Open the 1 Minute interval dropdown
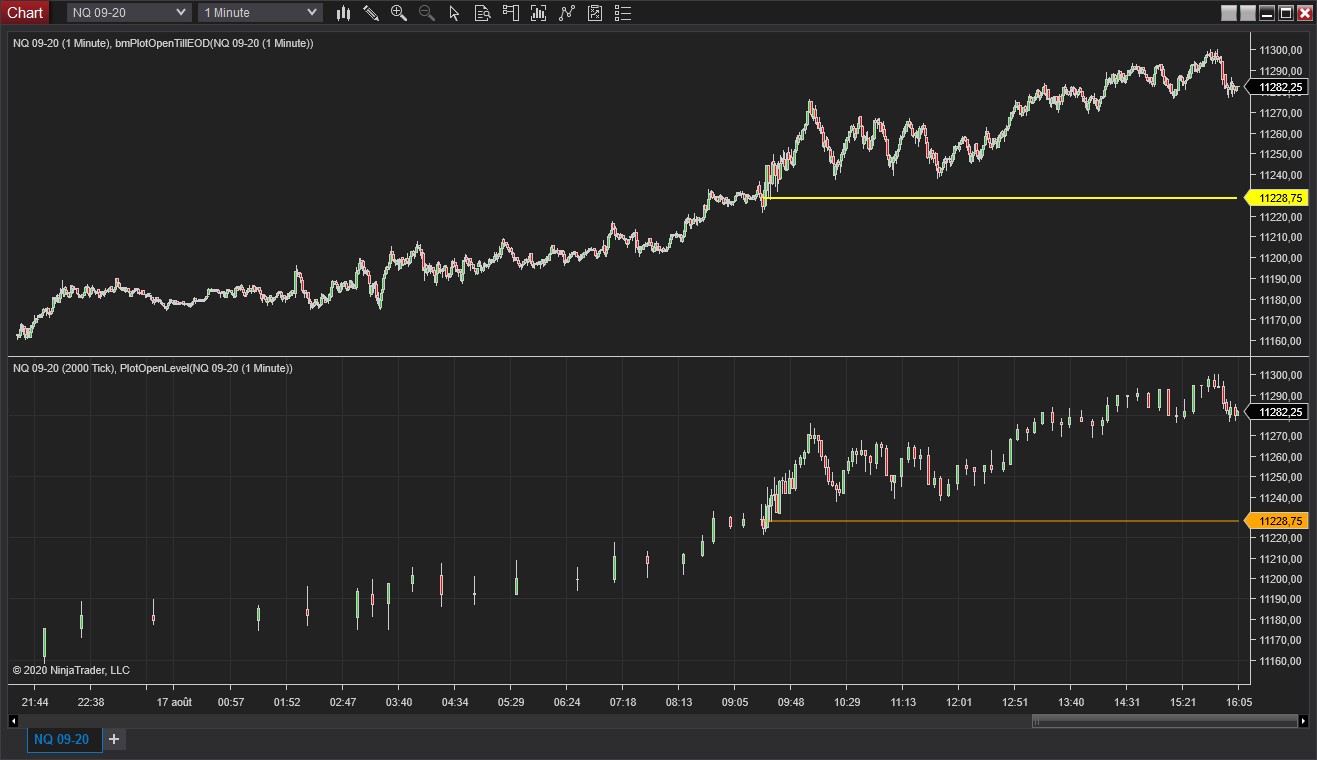This screenshot has height=760, width=1317. click(260, 12)
